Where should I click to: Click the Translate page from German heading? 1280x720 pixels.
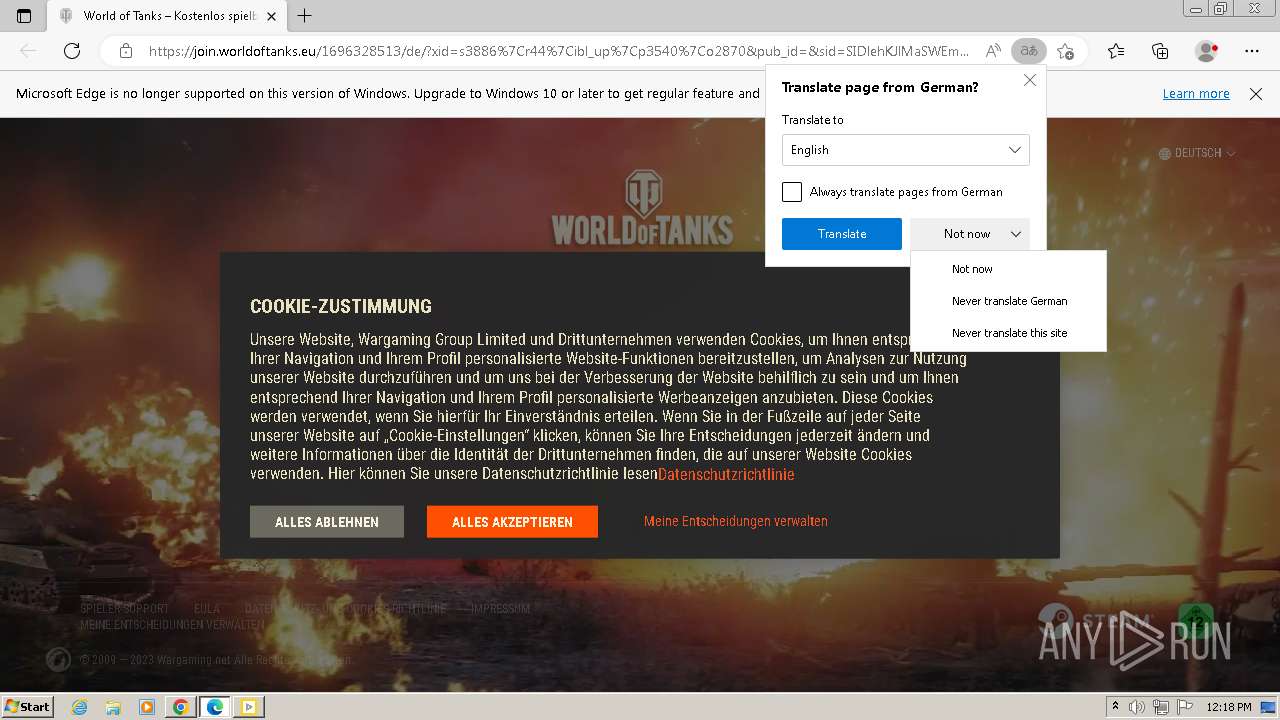[x=880, y=87]
